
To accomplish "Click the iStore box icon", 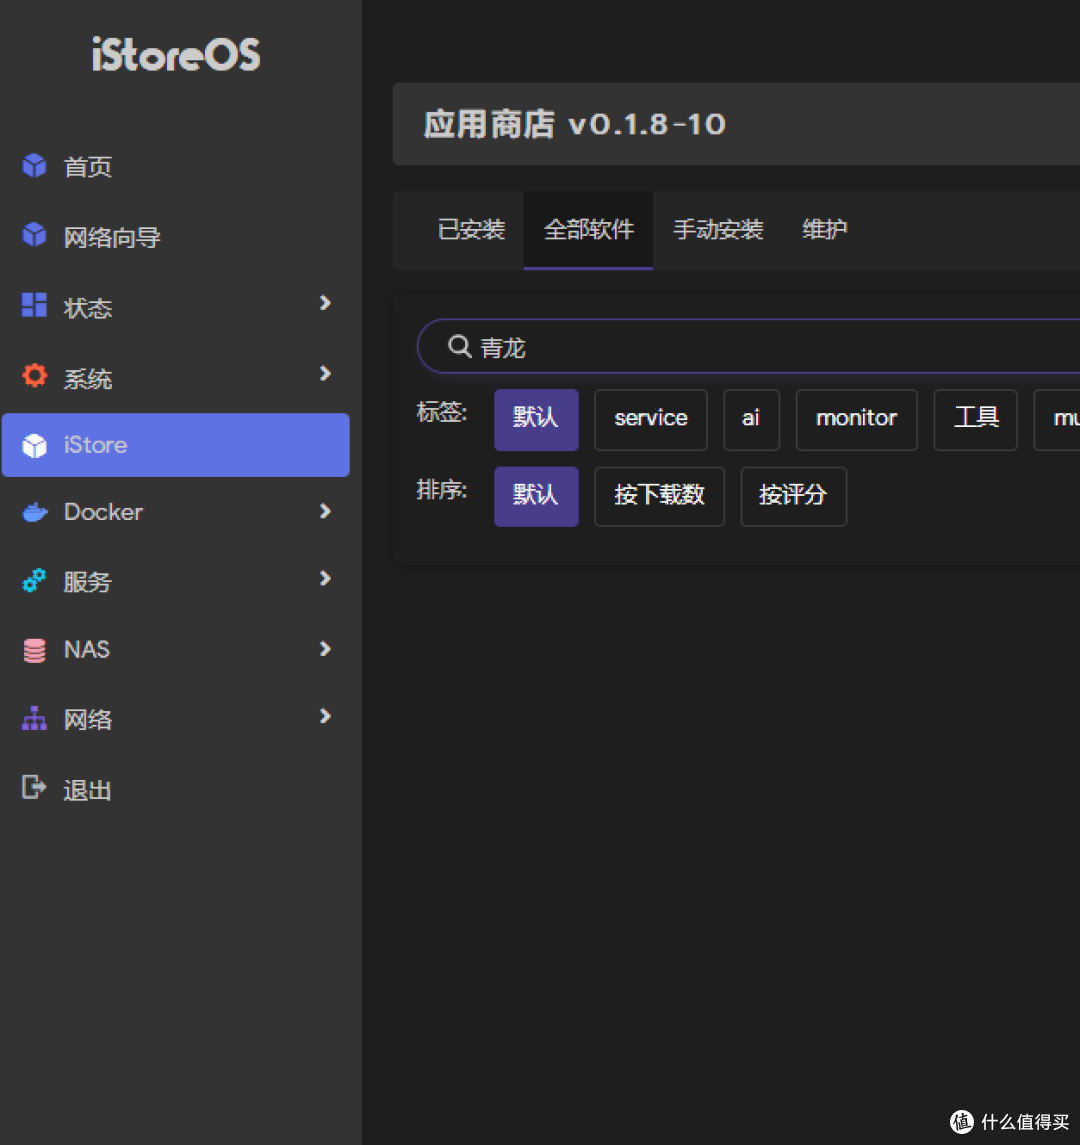I will 34,445.
